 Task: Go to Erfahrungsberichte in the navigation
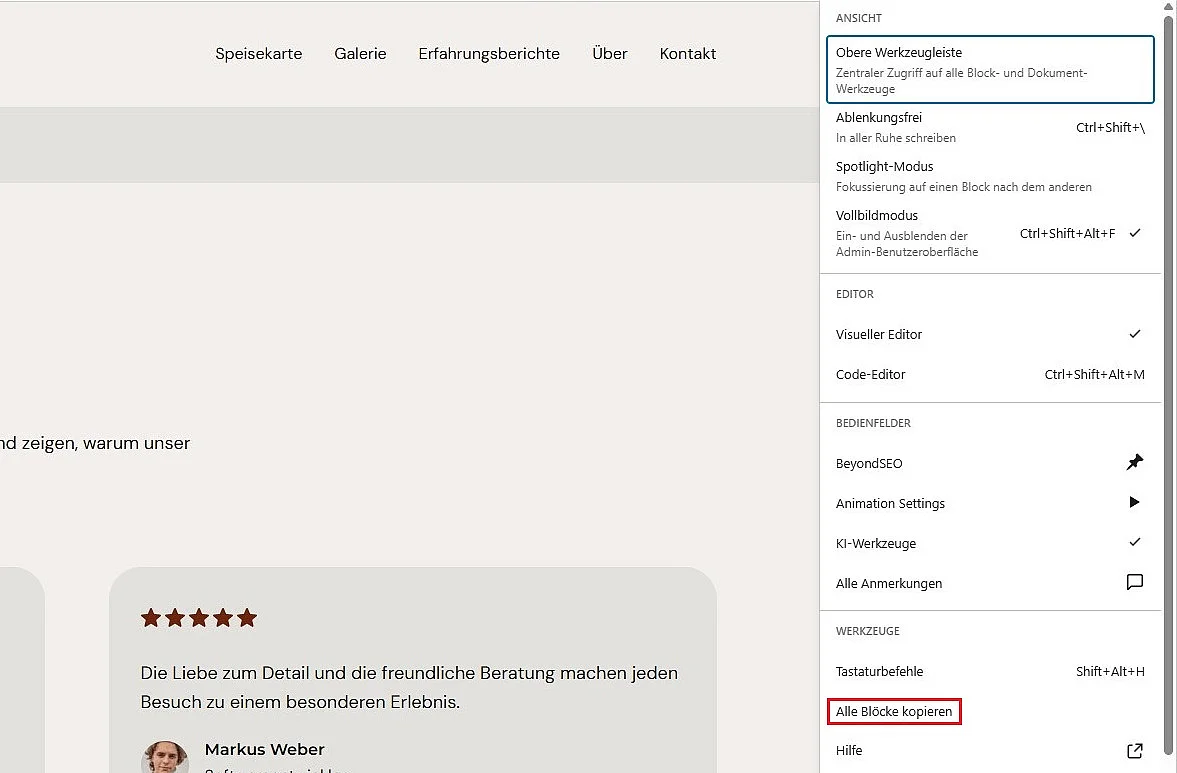tap(489, 54)
